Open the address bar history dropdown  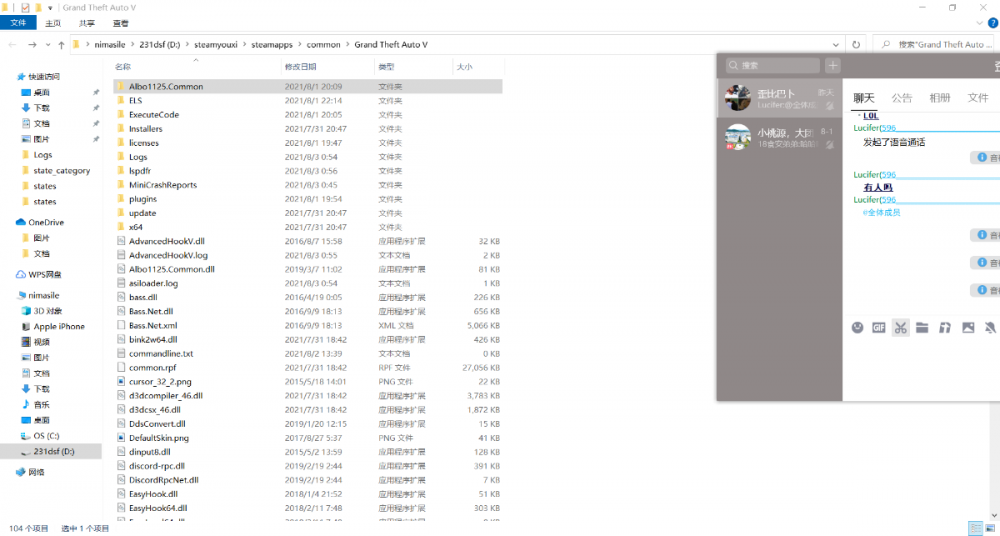point(835,45)
